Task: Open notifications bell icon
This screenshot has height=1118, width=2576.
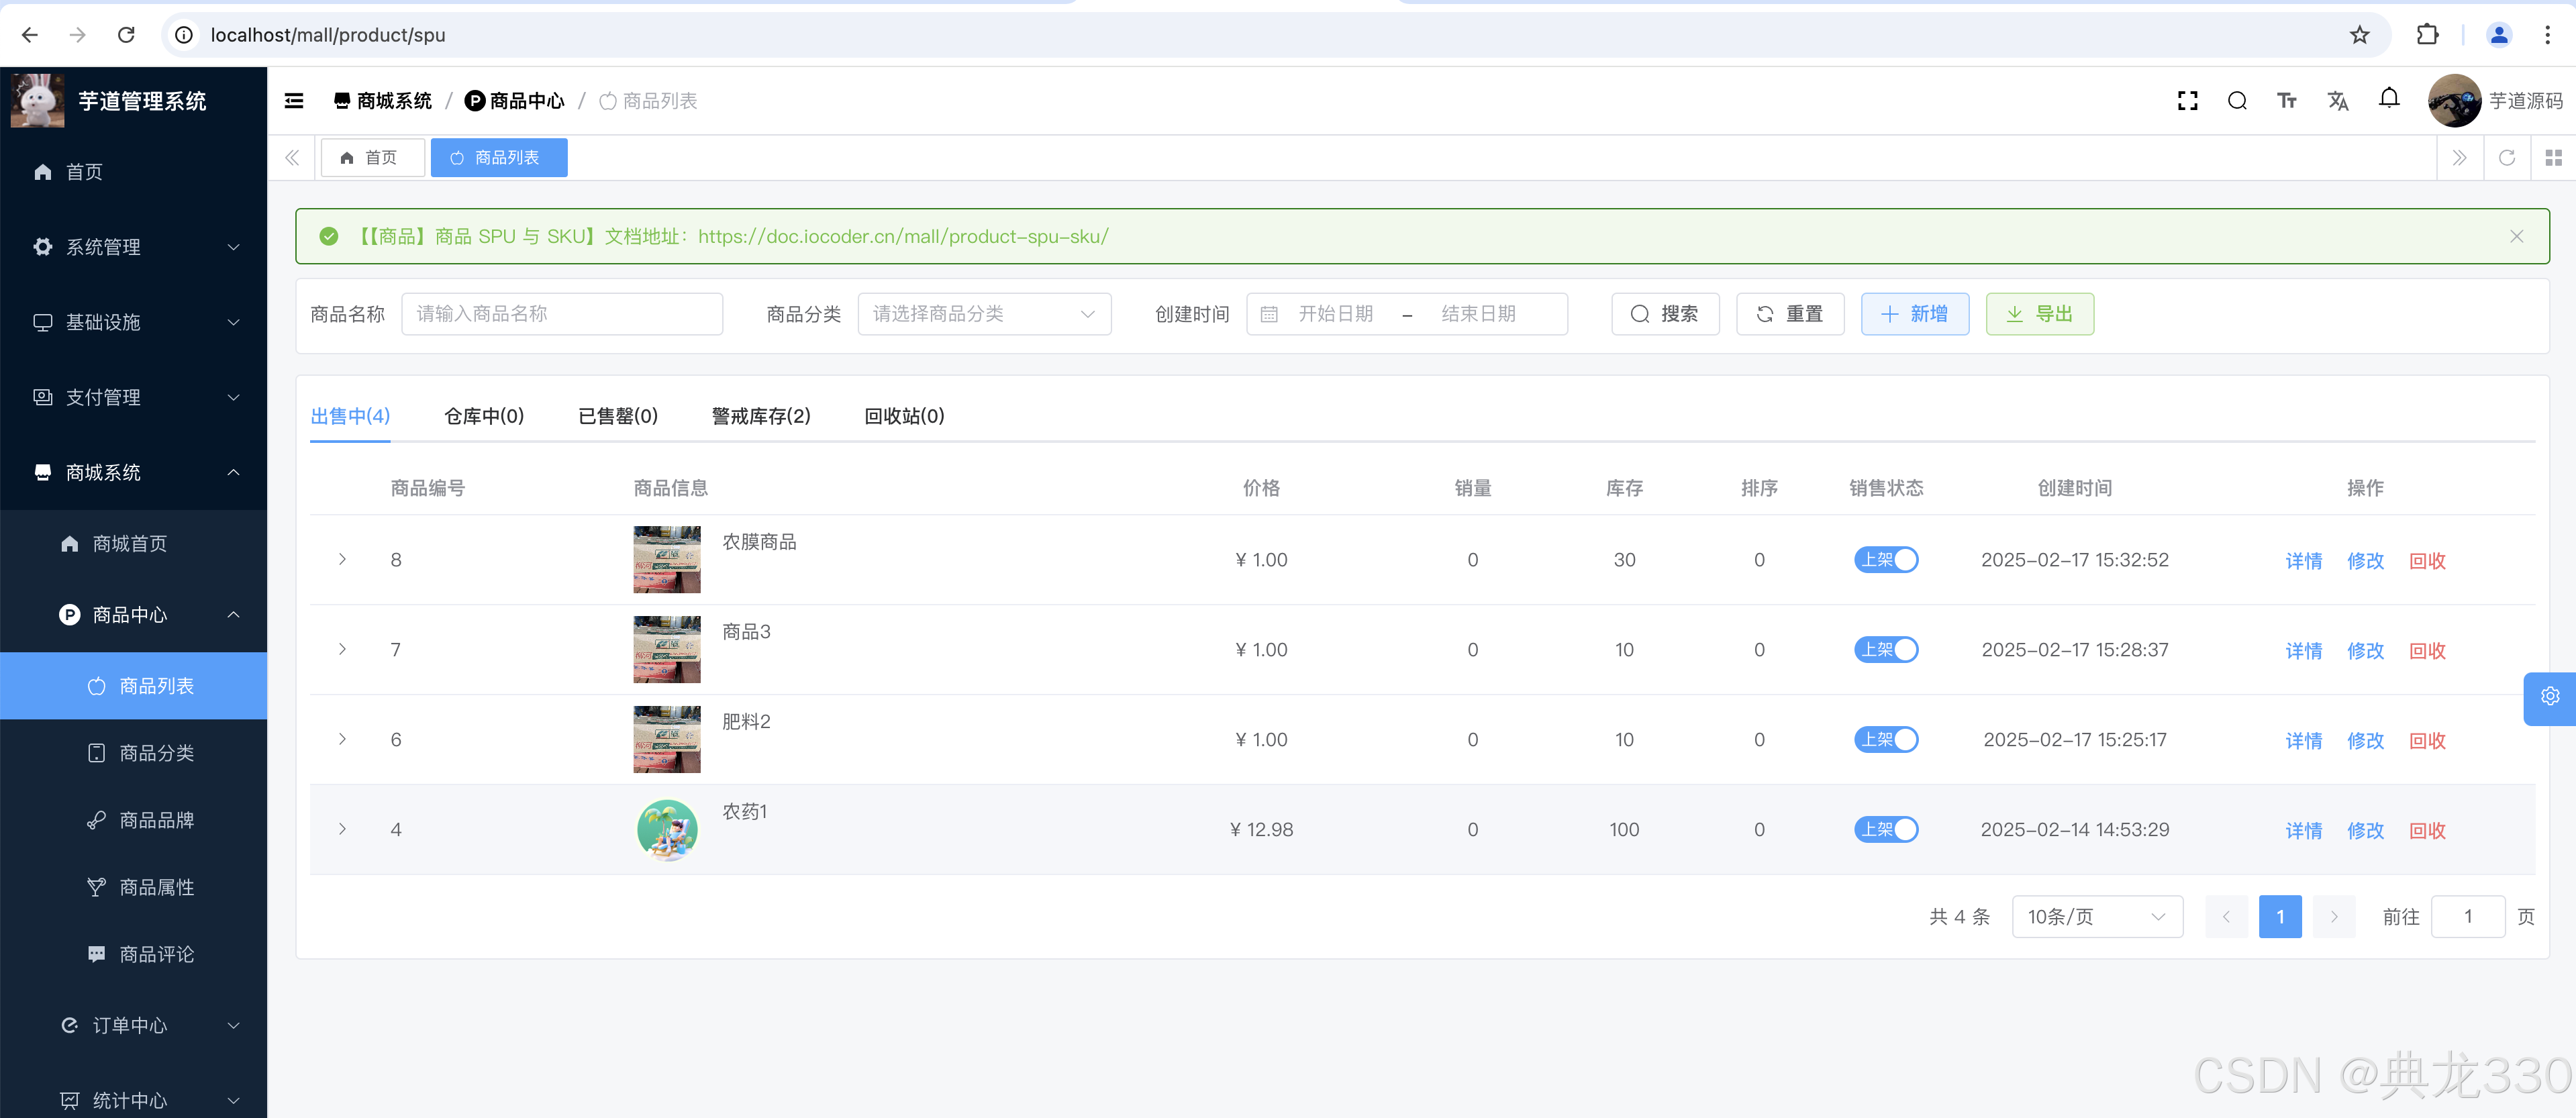Action: pyautogui.click(x=2388, y=98)
